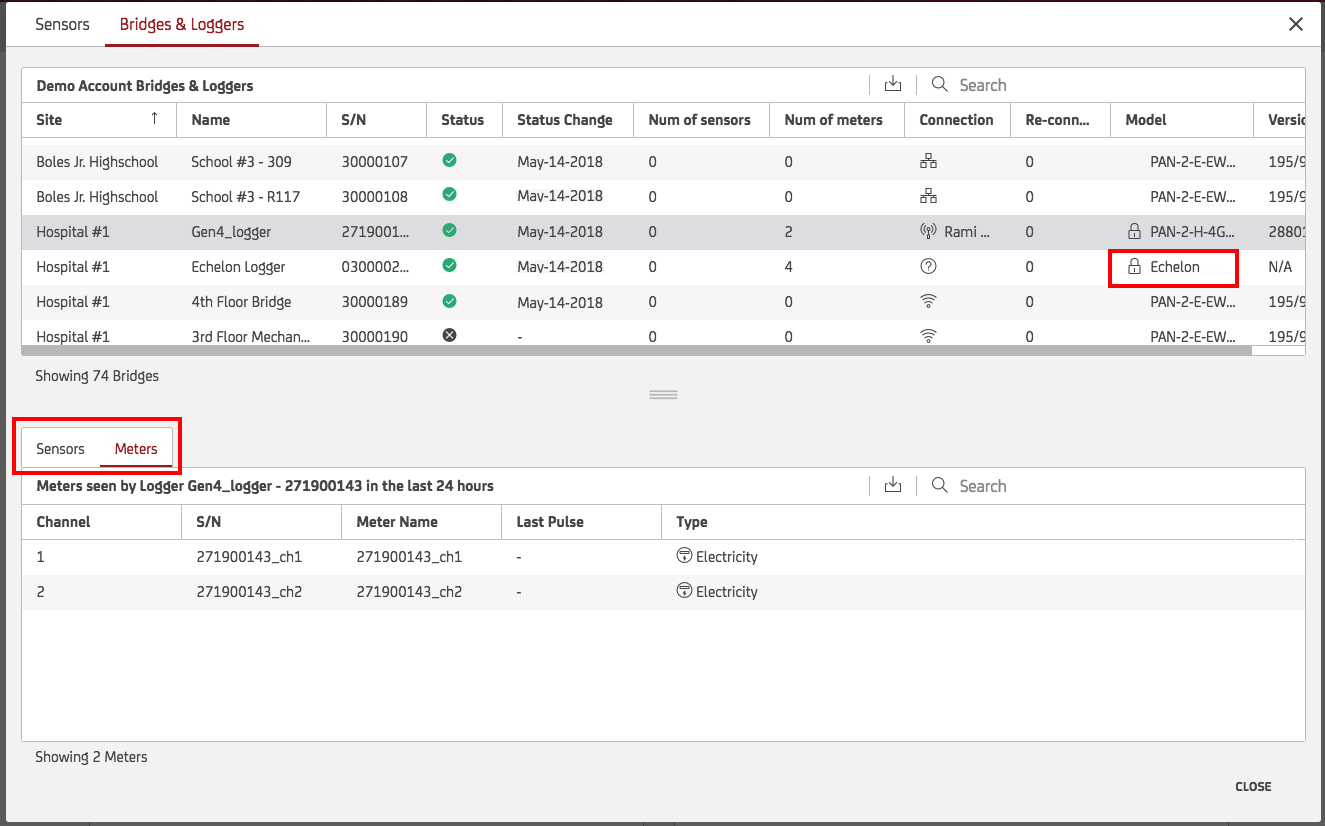This screenshot has height=826, width=1325.
Task: Toggle the Site column sort arrow
Action: click(x=155, y=118)
